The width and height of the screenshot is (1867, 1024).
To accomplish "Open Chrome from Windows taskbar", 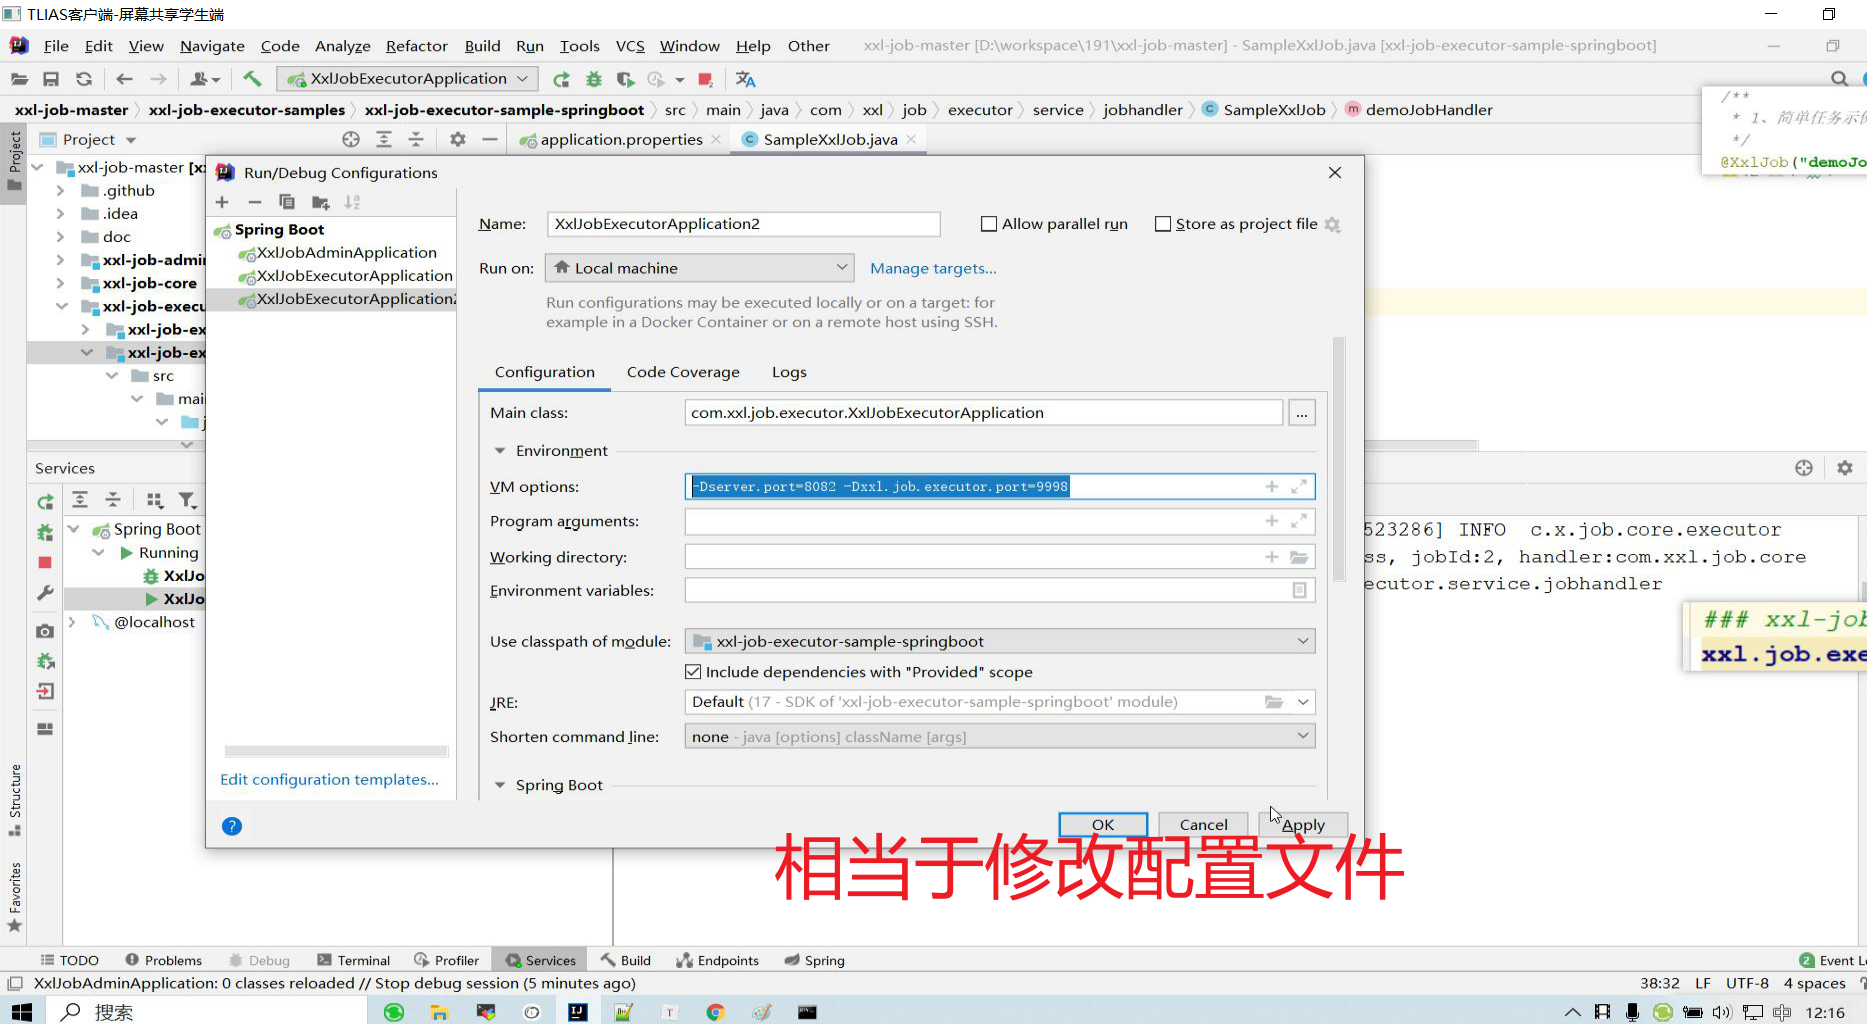I will coord(715,1012).
